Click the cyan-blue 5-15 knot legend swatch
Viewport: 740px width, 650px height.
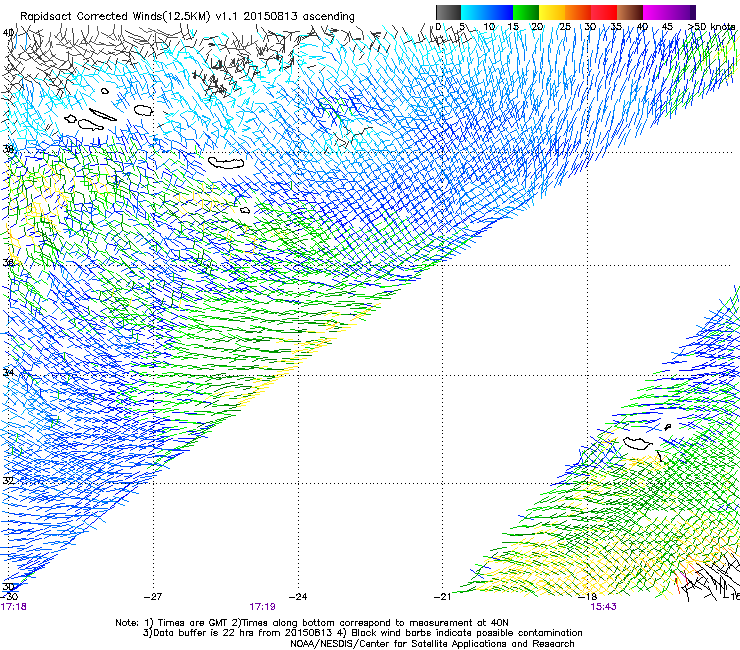[487, 12]
